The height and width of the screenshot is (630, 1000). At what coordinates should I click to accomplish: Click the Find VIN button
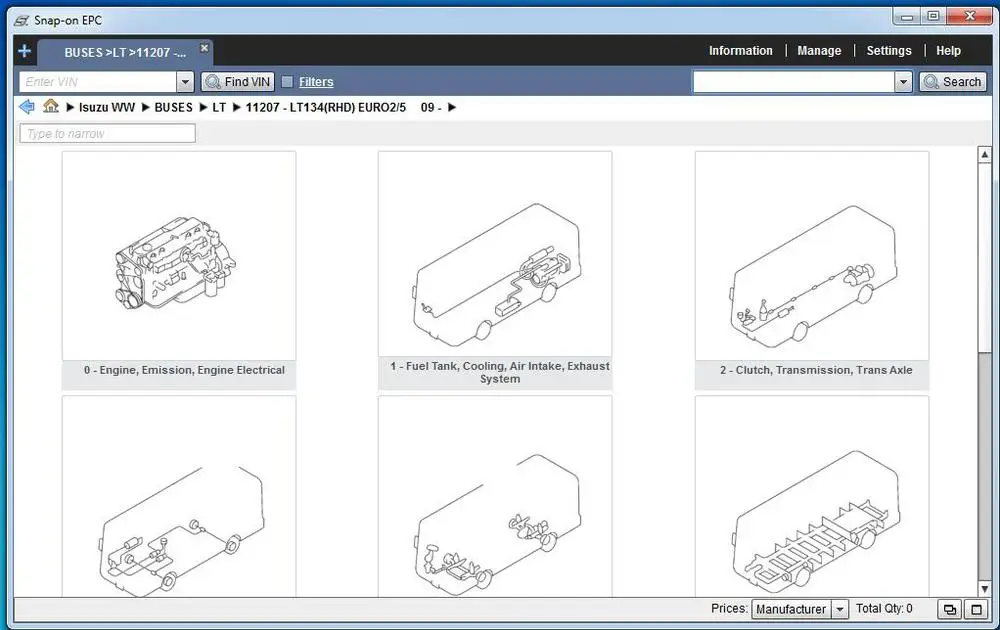tap(238, 82)
